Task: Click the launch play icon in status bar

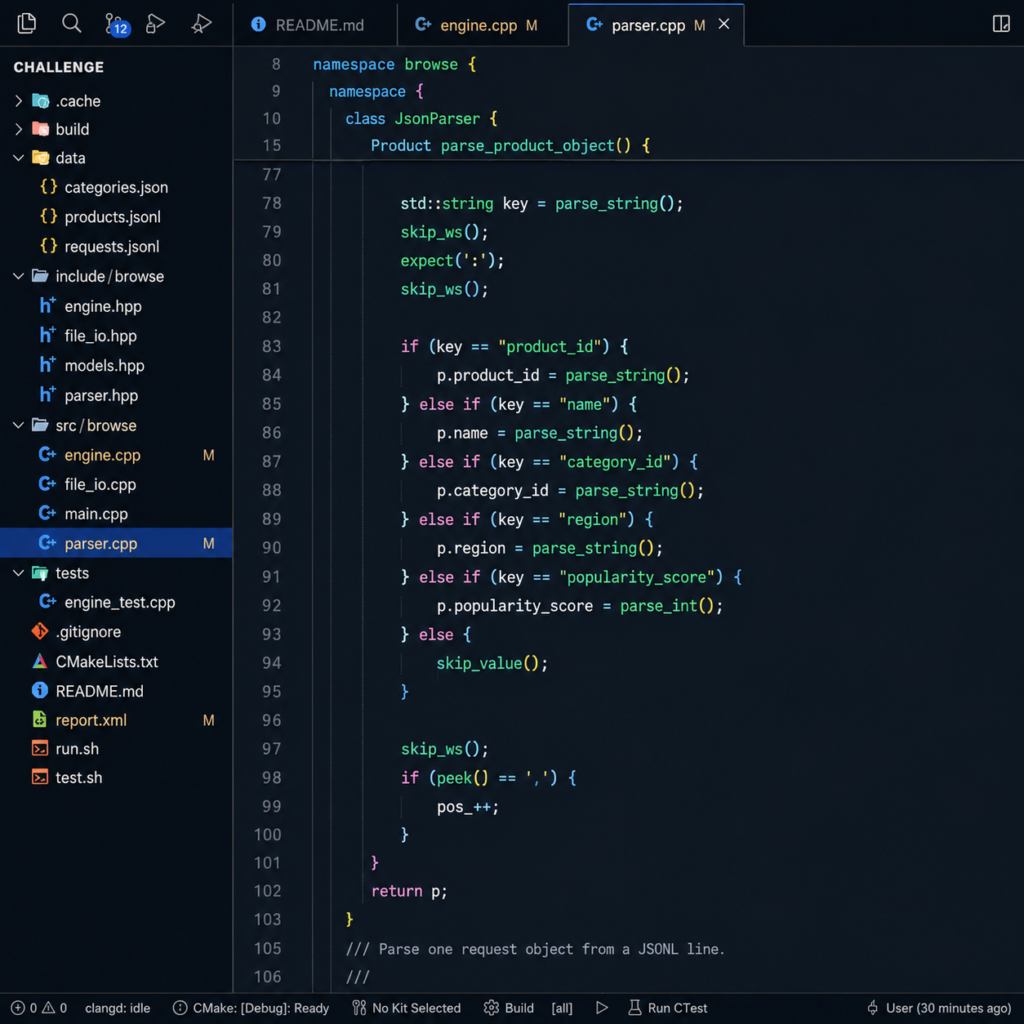Action: 601,1008
